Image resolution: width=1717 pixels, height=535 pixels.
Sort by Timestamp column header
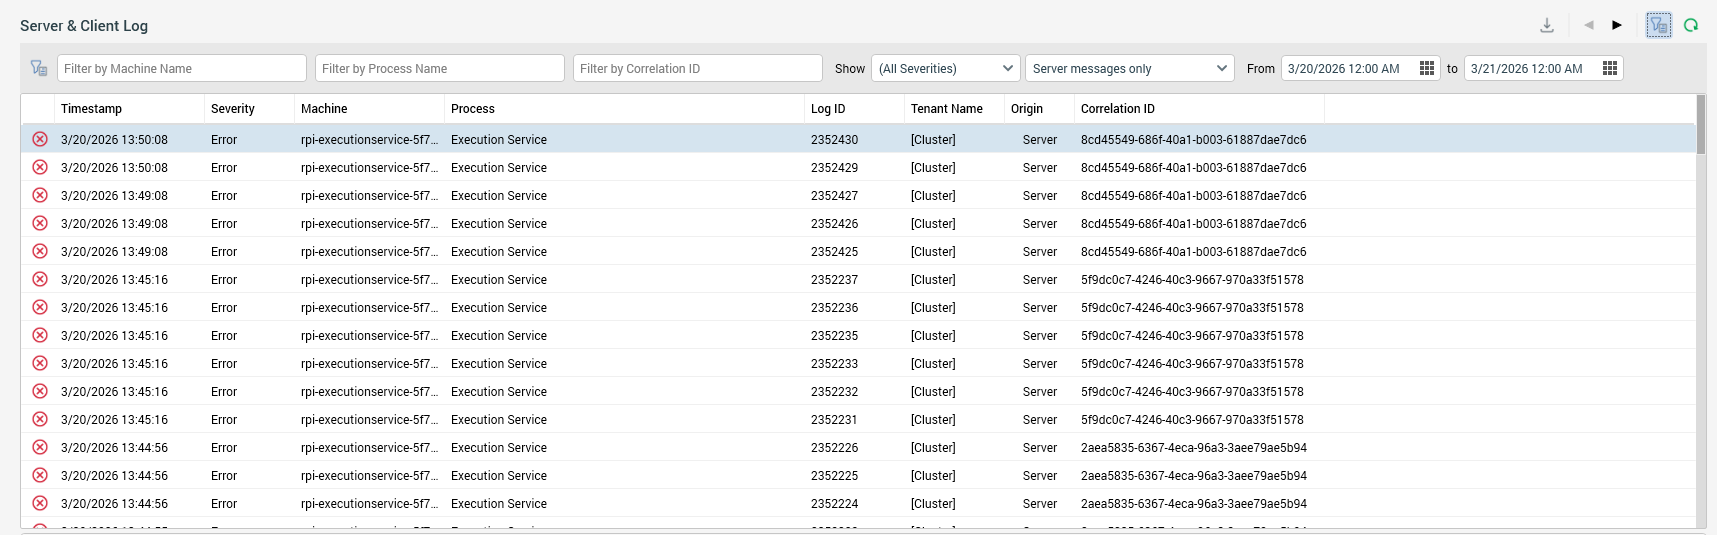click(x=130, y=109)
